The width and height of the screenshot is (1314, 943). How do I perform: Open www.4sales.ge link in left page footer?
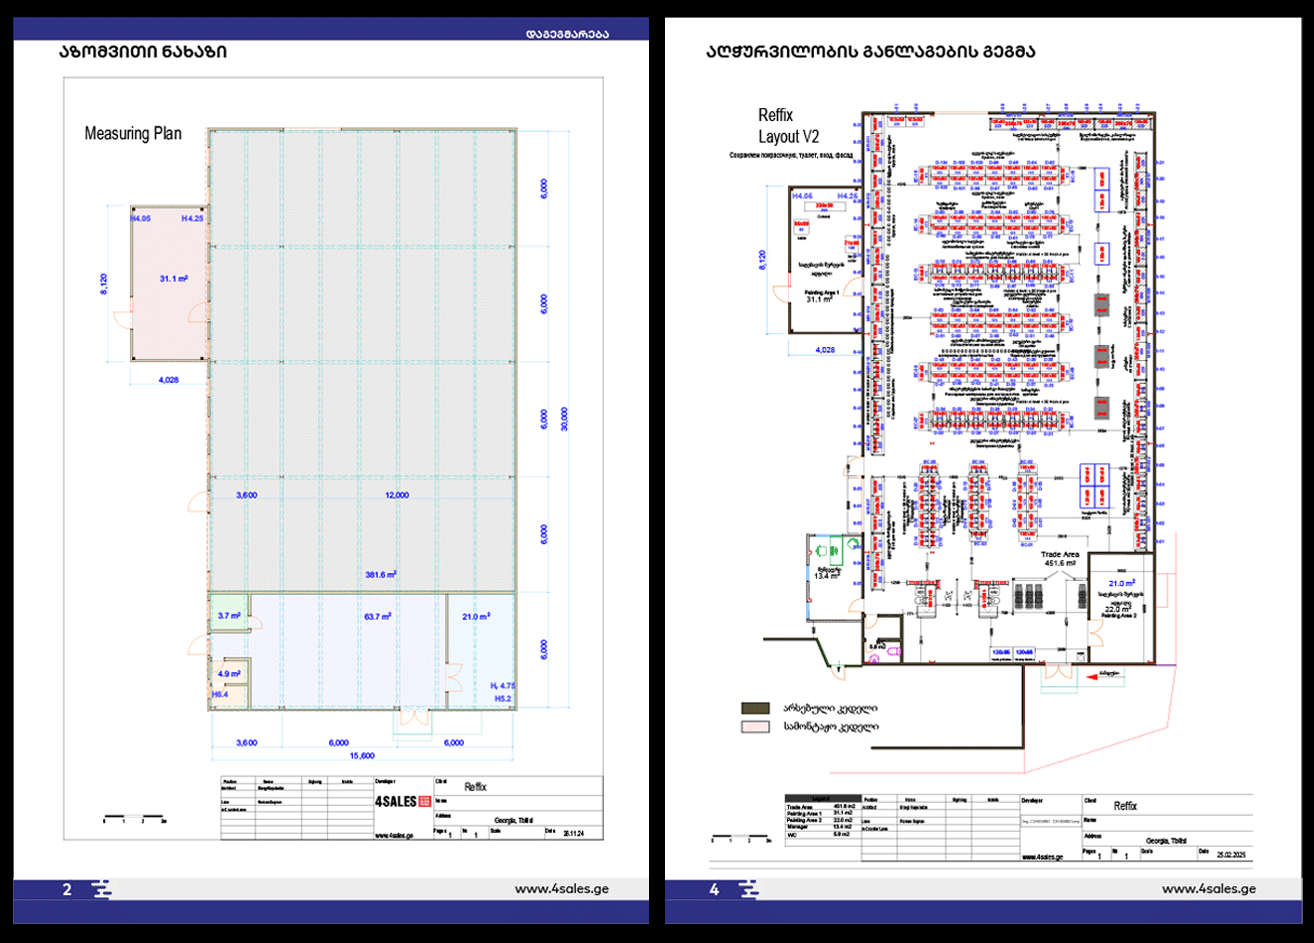point(562,889)
